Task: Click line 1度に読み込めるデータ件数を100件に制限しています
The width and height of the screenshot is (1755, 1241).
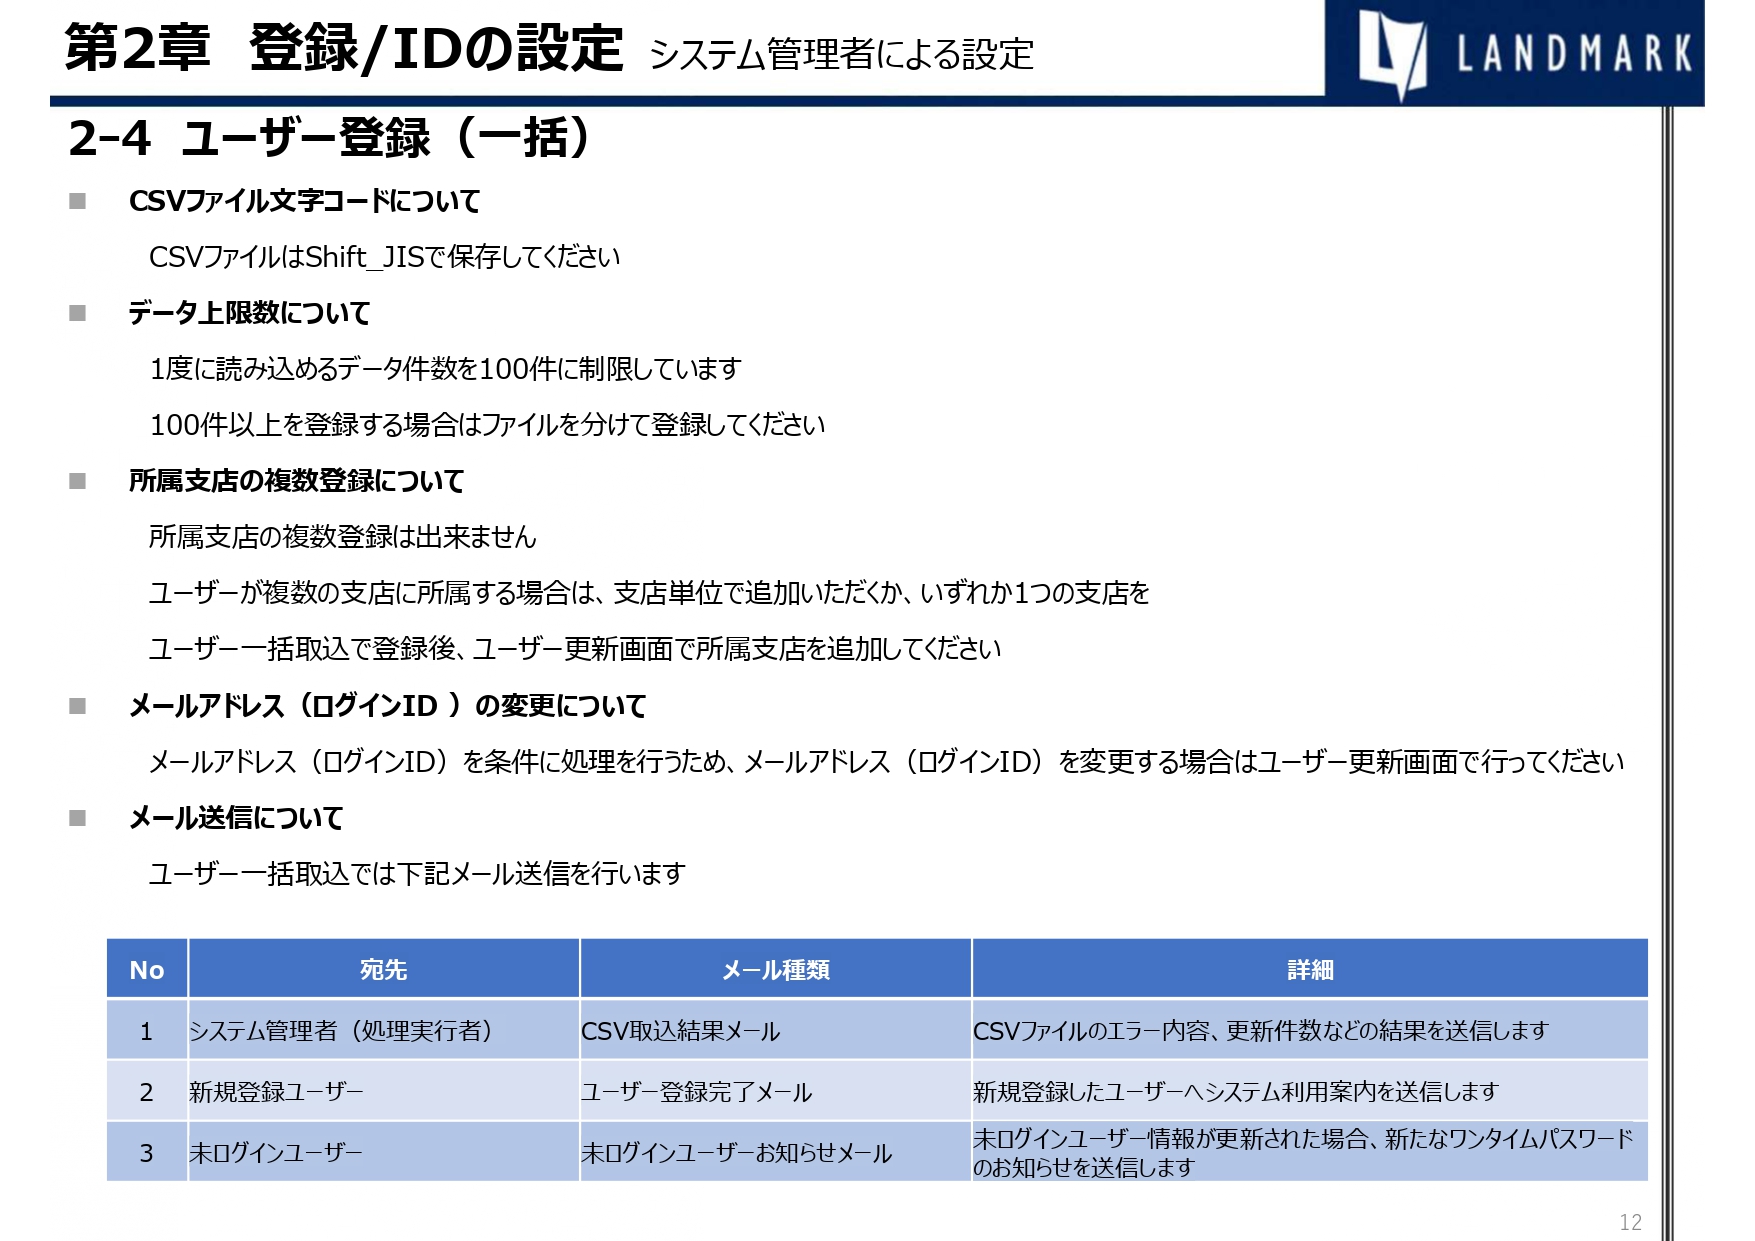Action: pos(445,369)
